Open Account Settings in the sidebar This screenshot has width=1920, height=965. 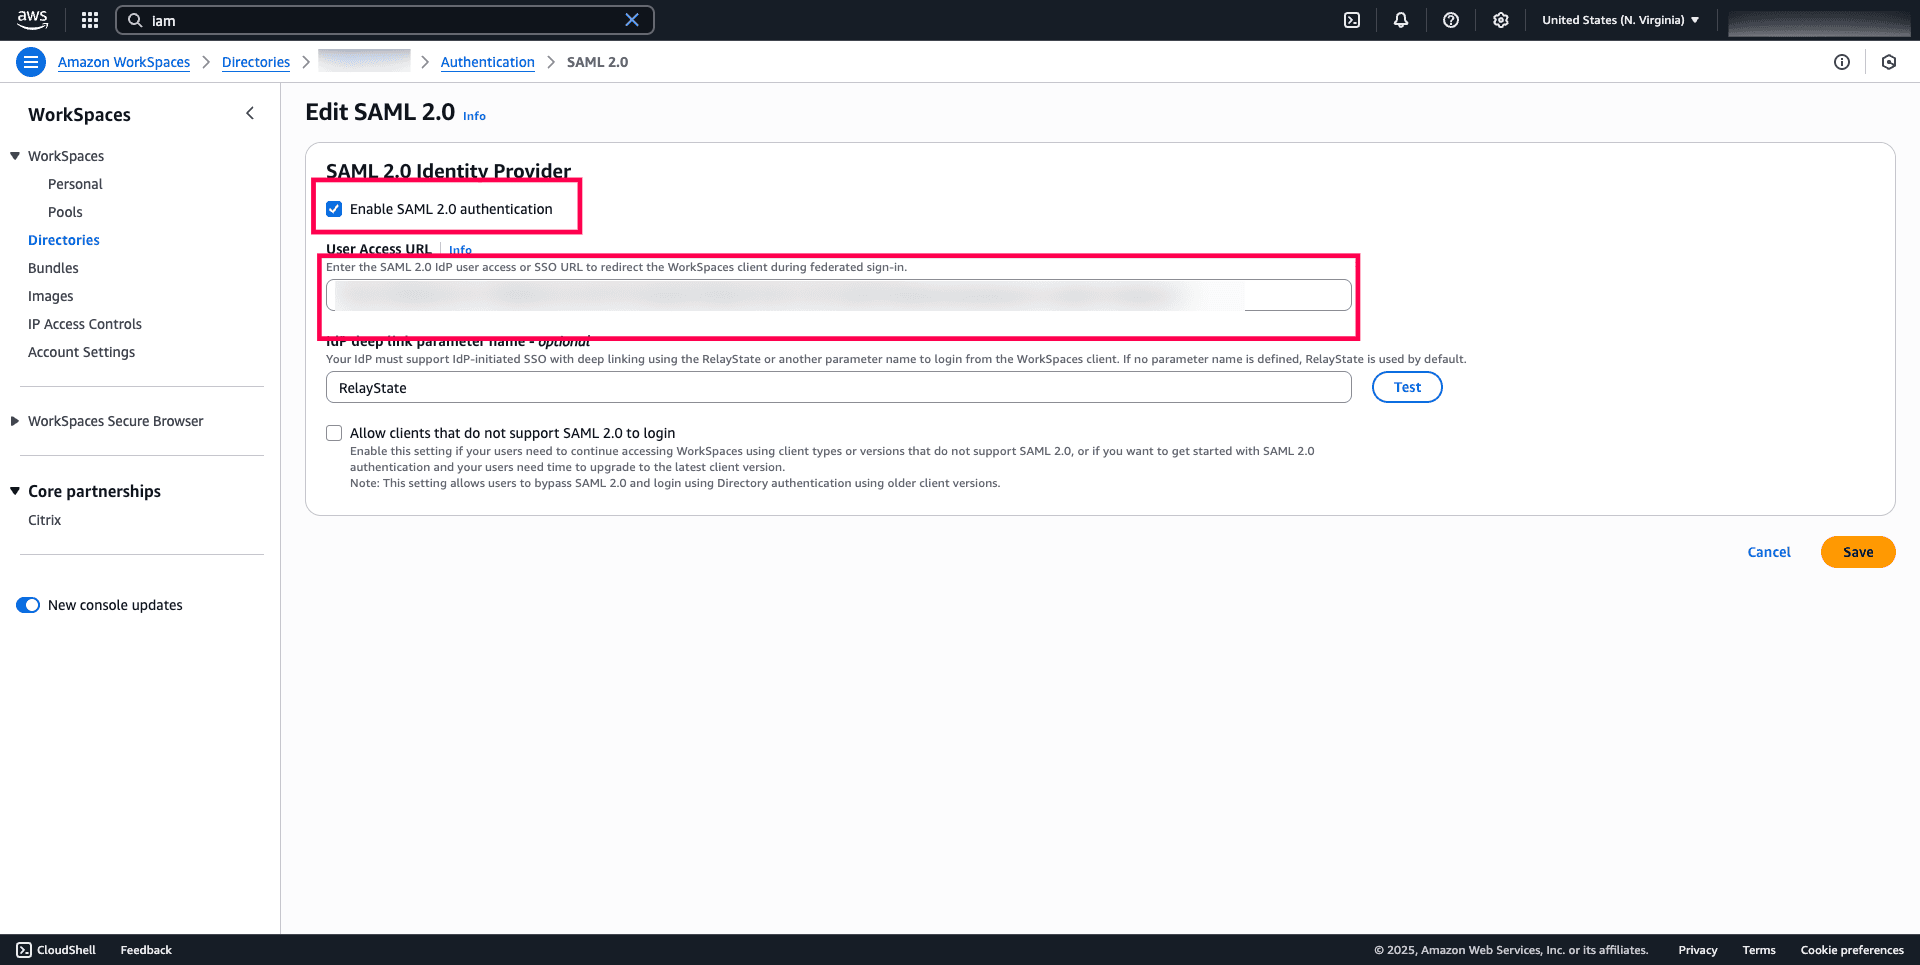[81, 352]
